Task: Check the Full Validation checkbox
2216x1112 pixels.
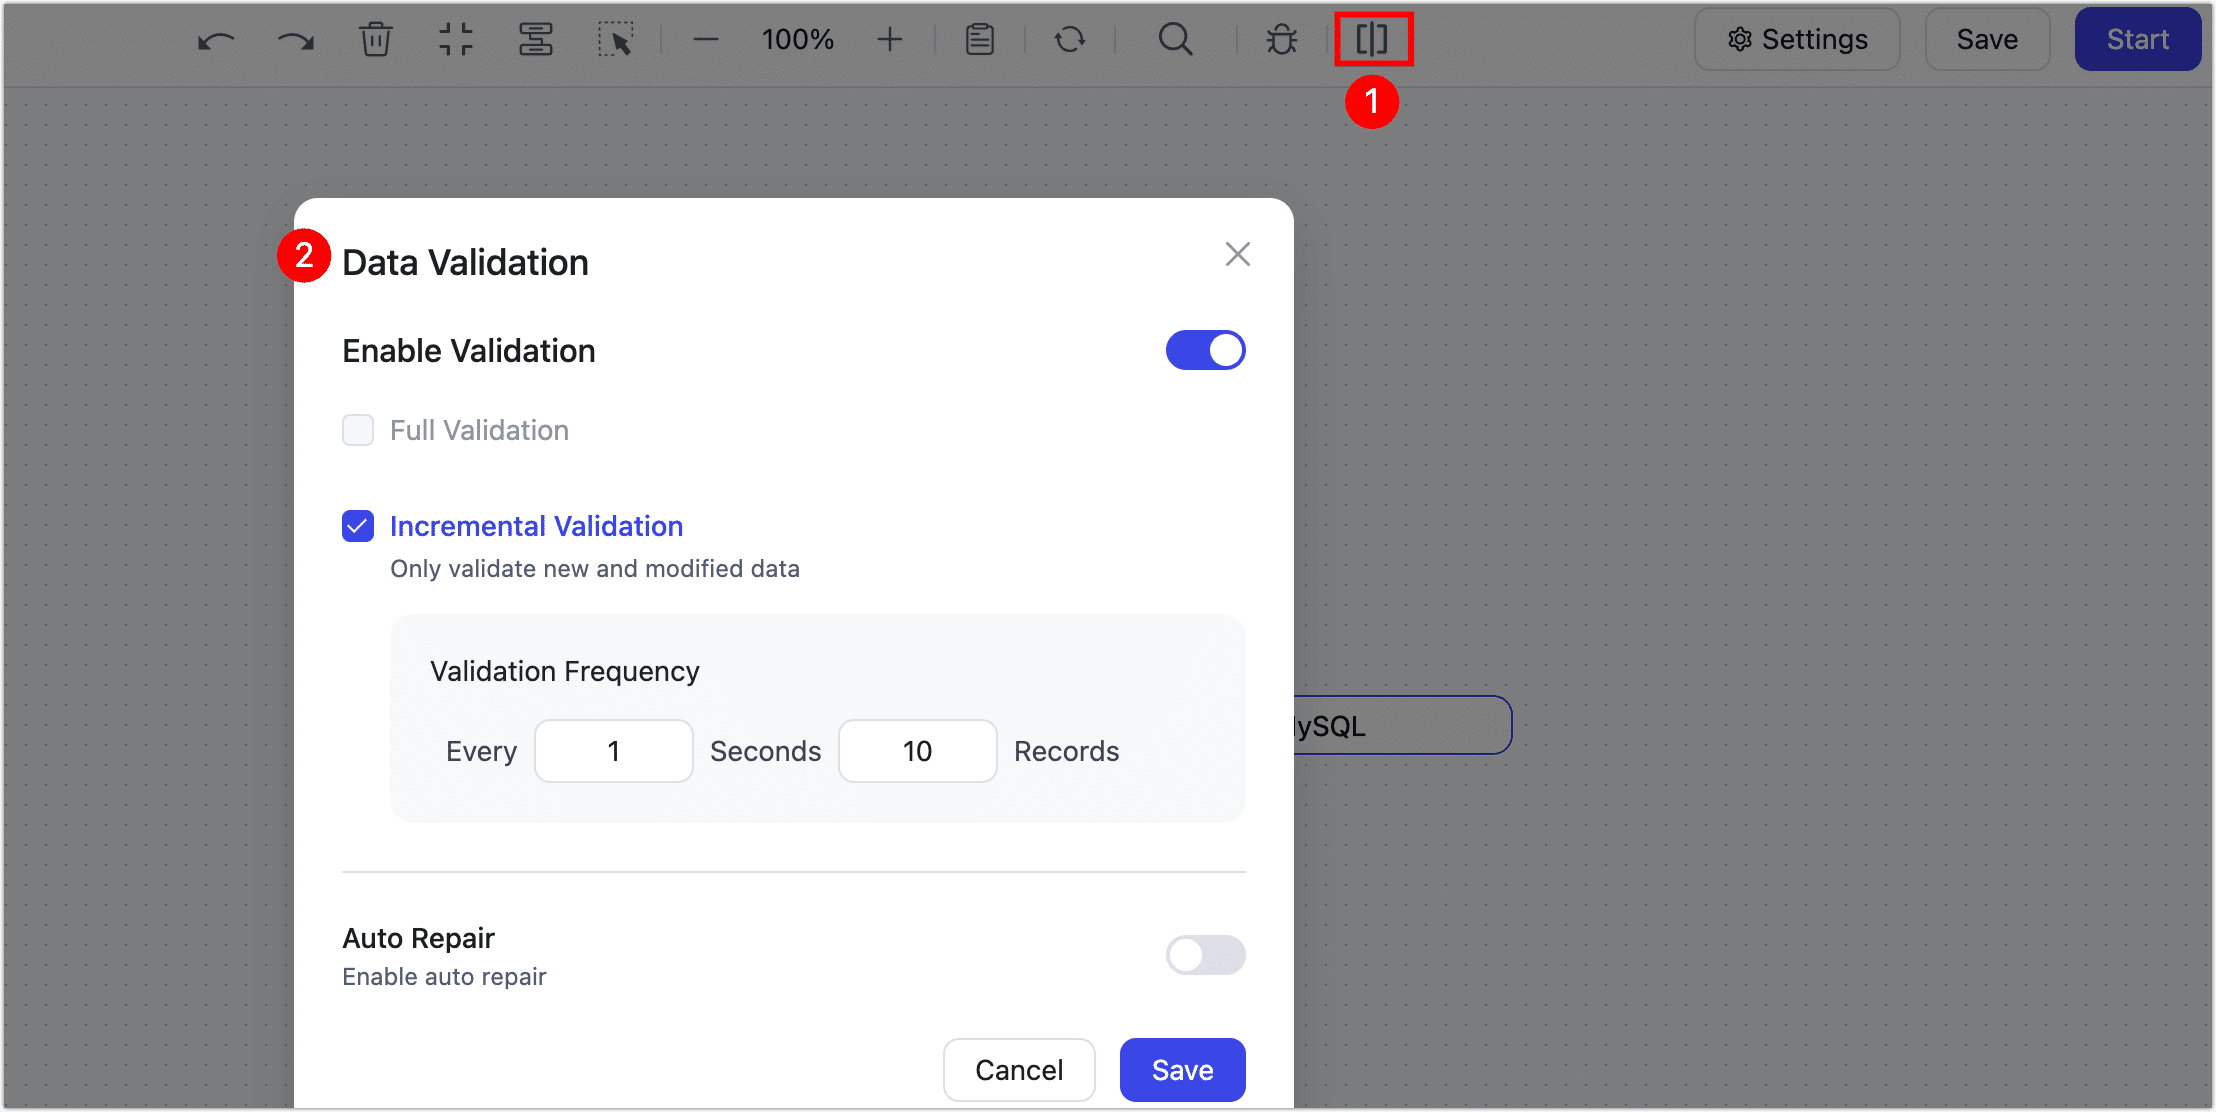Action: tap(358, 430)
